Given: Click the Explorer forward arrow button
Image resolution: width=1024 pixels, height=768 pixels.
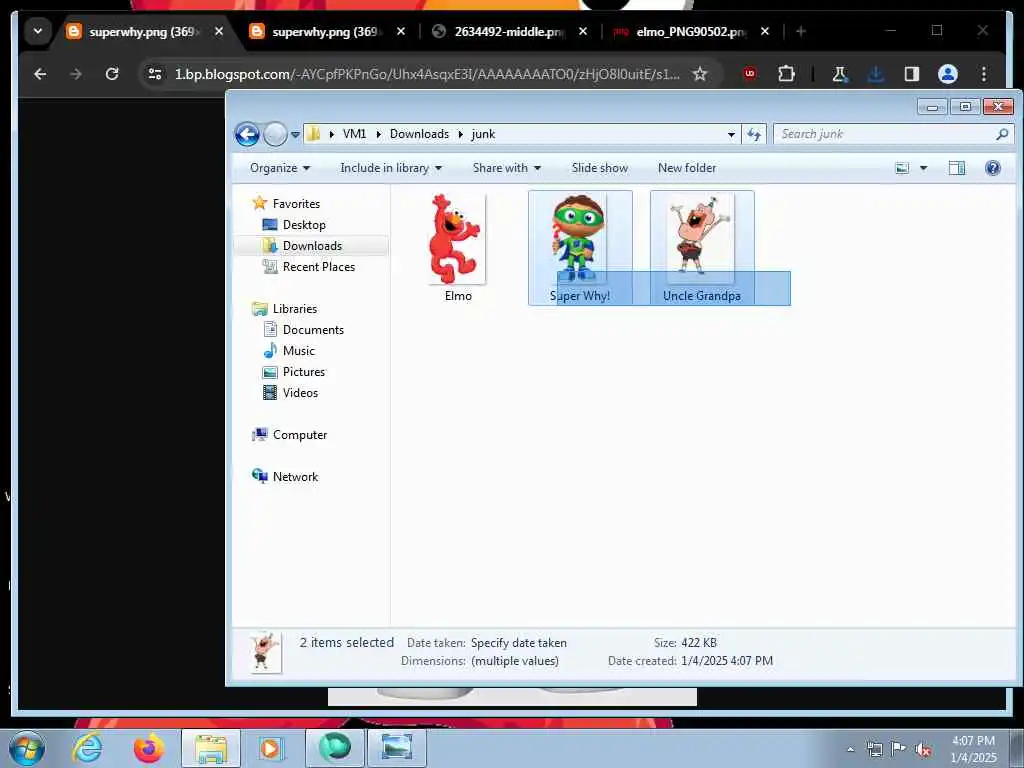Looking at the screenshot, I should tap(275, 135).
